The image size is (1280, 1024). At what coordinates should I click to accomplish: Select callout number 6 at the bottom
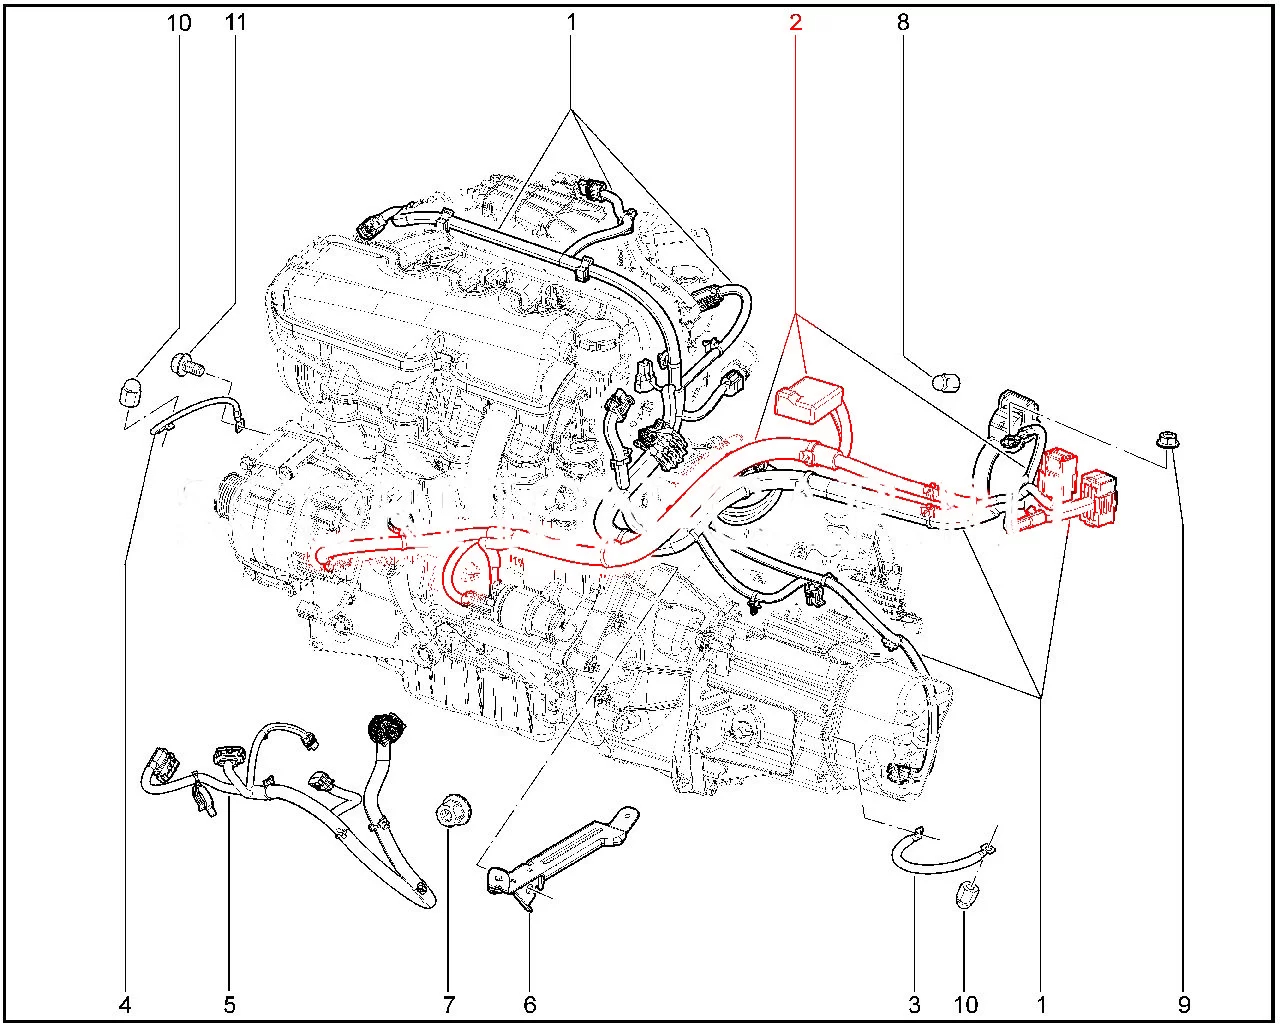(530, 1003)
